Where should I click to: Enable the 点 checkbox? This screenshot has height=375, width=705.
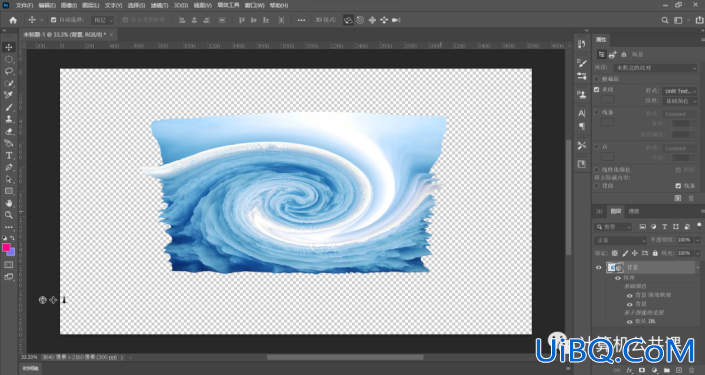coord(597,147)
